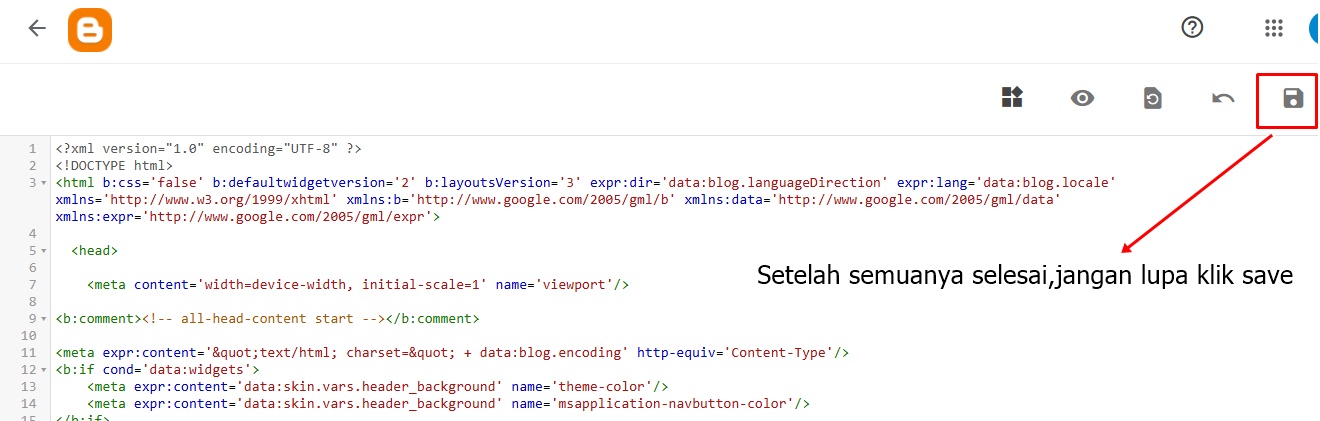Screen dimensions: 1320x421
Task: Place cursor in DOCTYPE html line
Action: pos(114,166)
